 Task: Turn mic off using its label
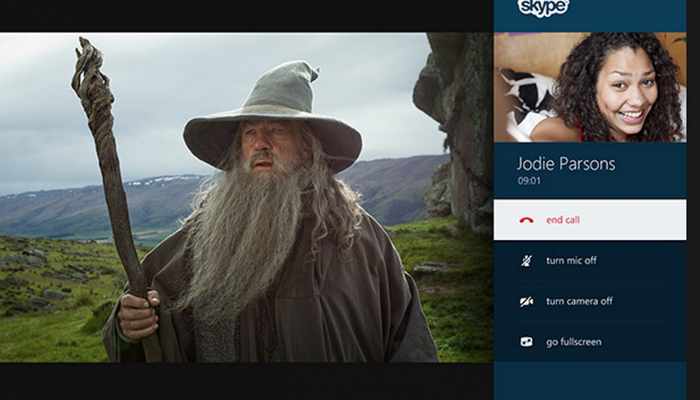[571, 260]
